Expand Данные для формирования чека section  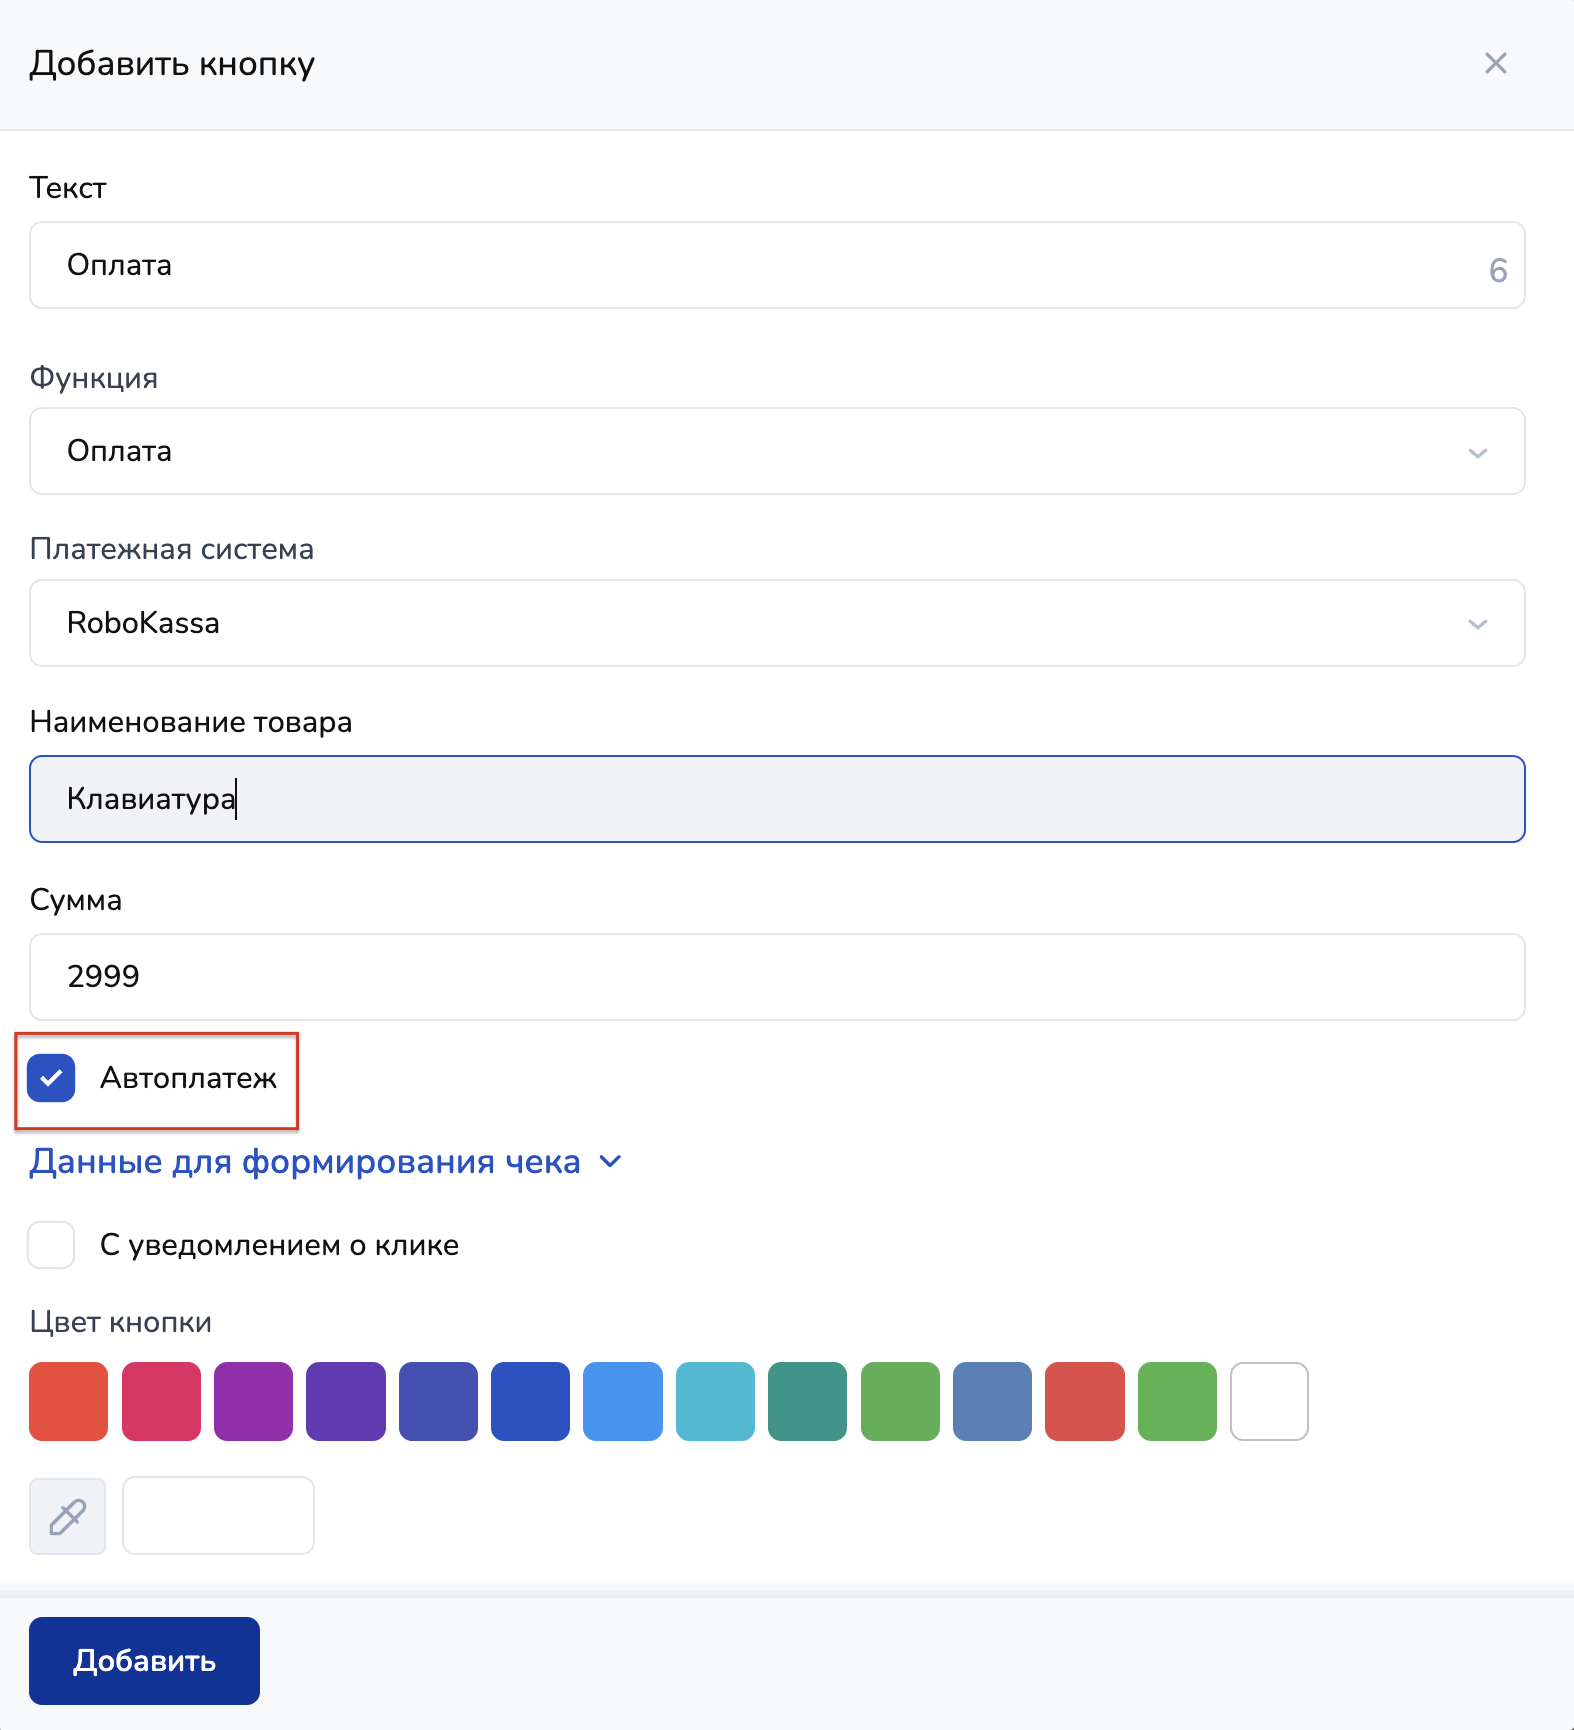tap(325, 1162)
